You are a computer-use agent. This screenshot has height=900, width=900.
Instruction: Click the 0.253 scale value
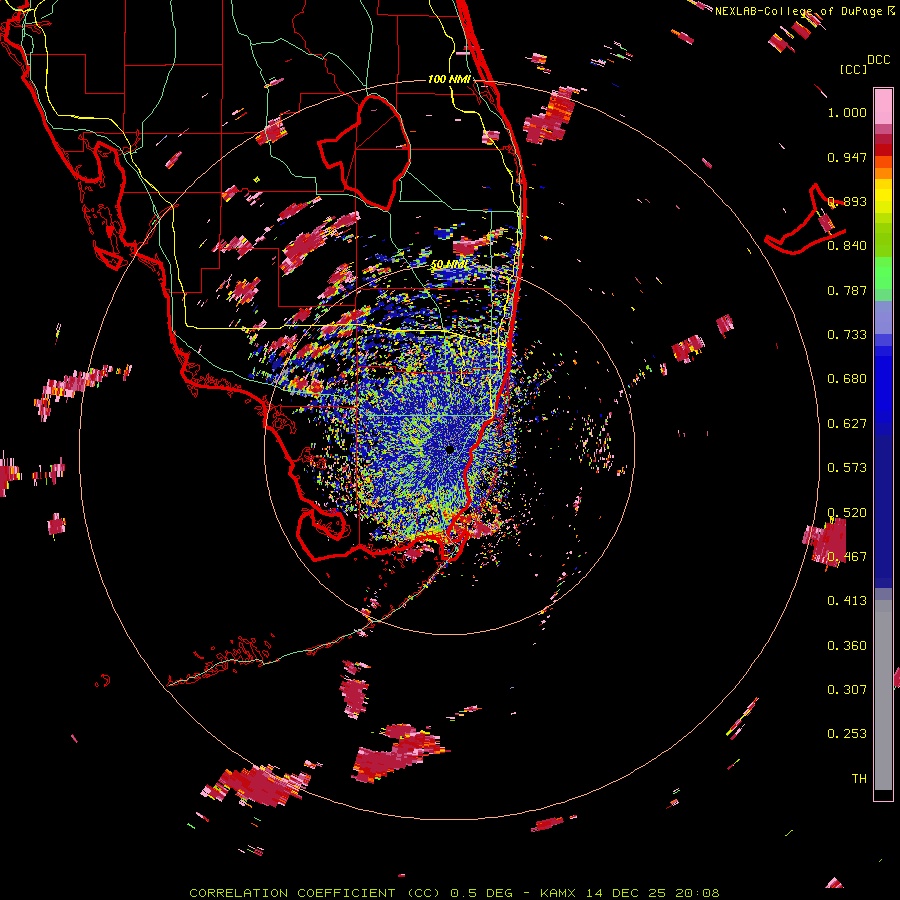[x=847, y=734]
